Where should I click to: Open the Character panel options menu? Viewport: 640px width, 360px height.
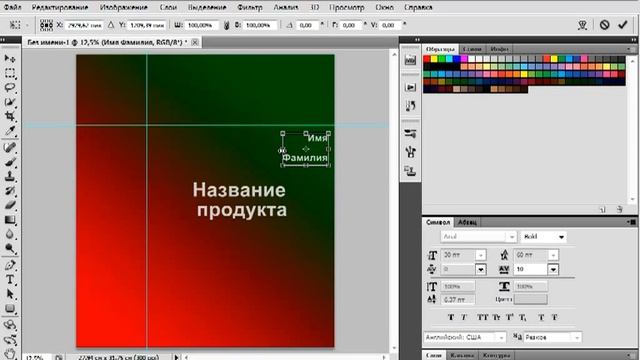(x=631, y=222)
